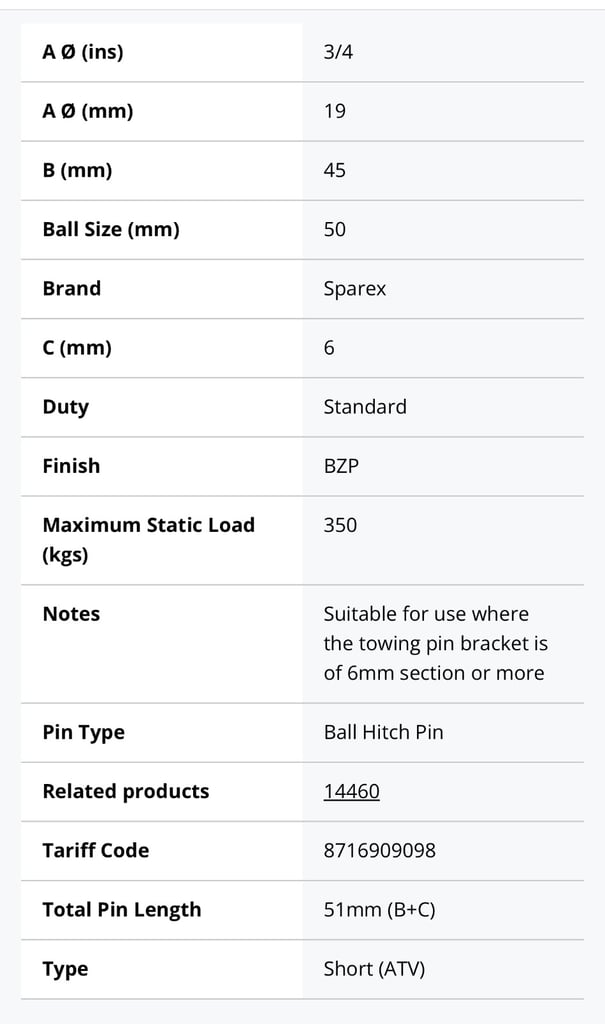605x1024 pixels.
Task: Select the Maximum Static Load value 350
Action: pos(340,525)
